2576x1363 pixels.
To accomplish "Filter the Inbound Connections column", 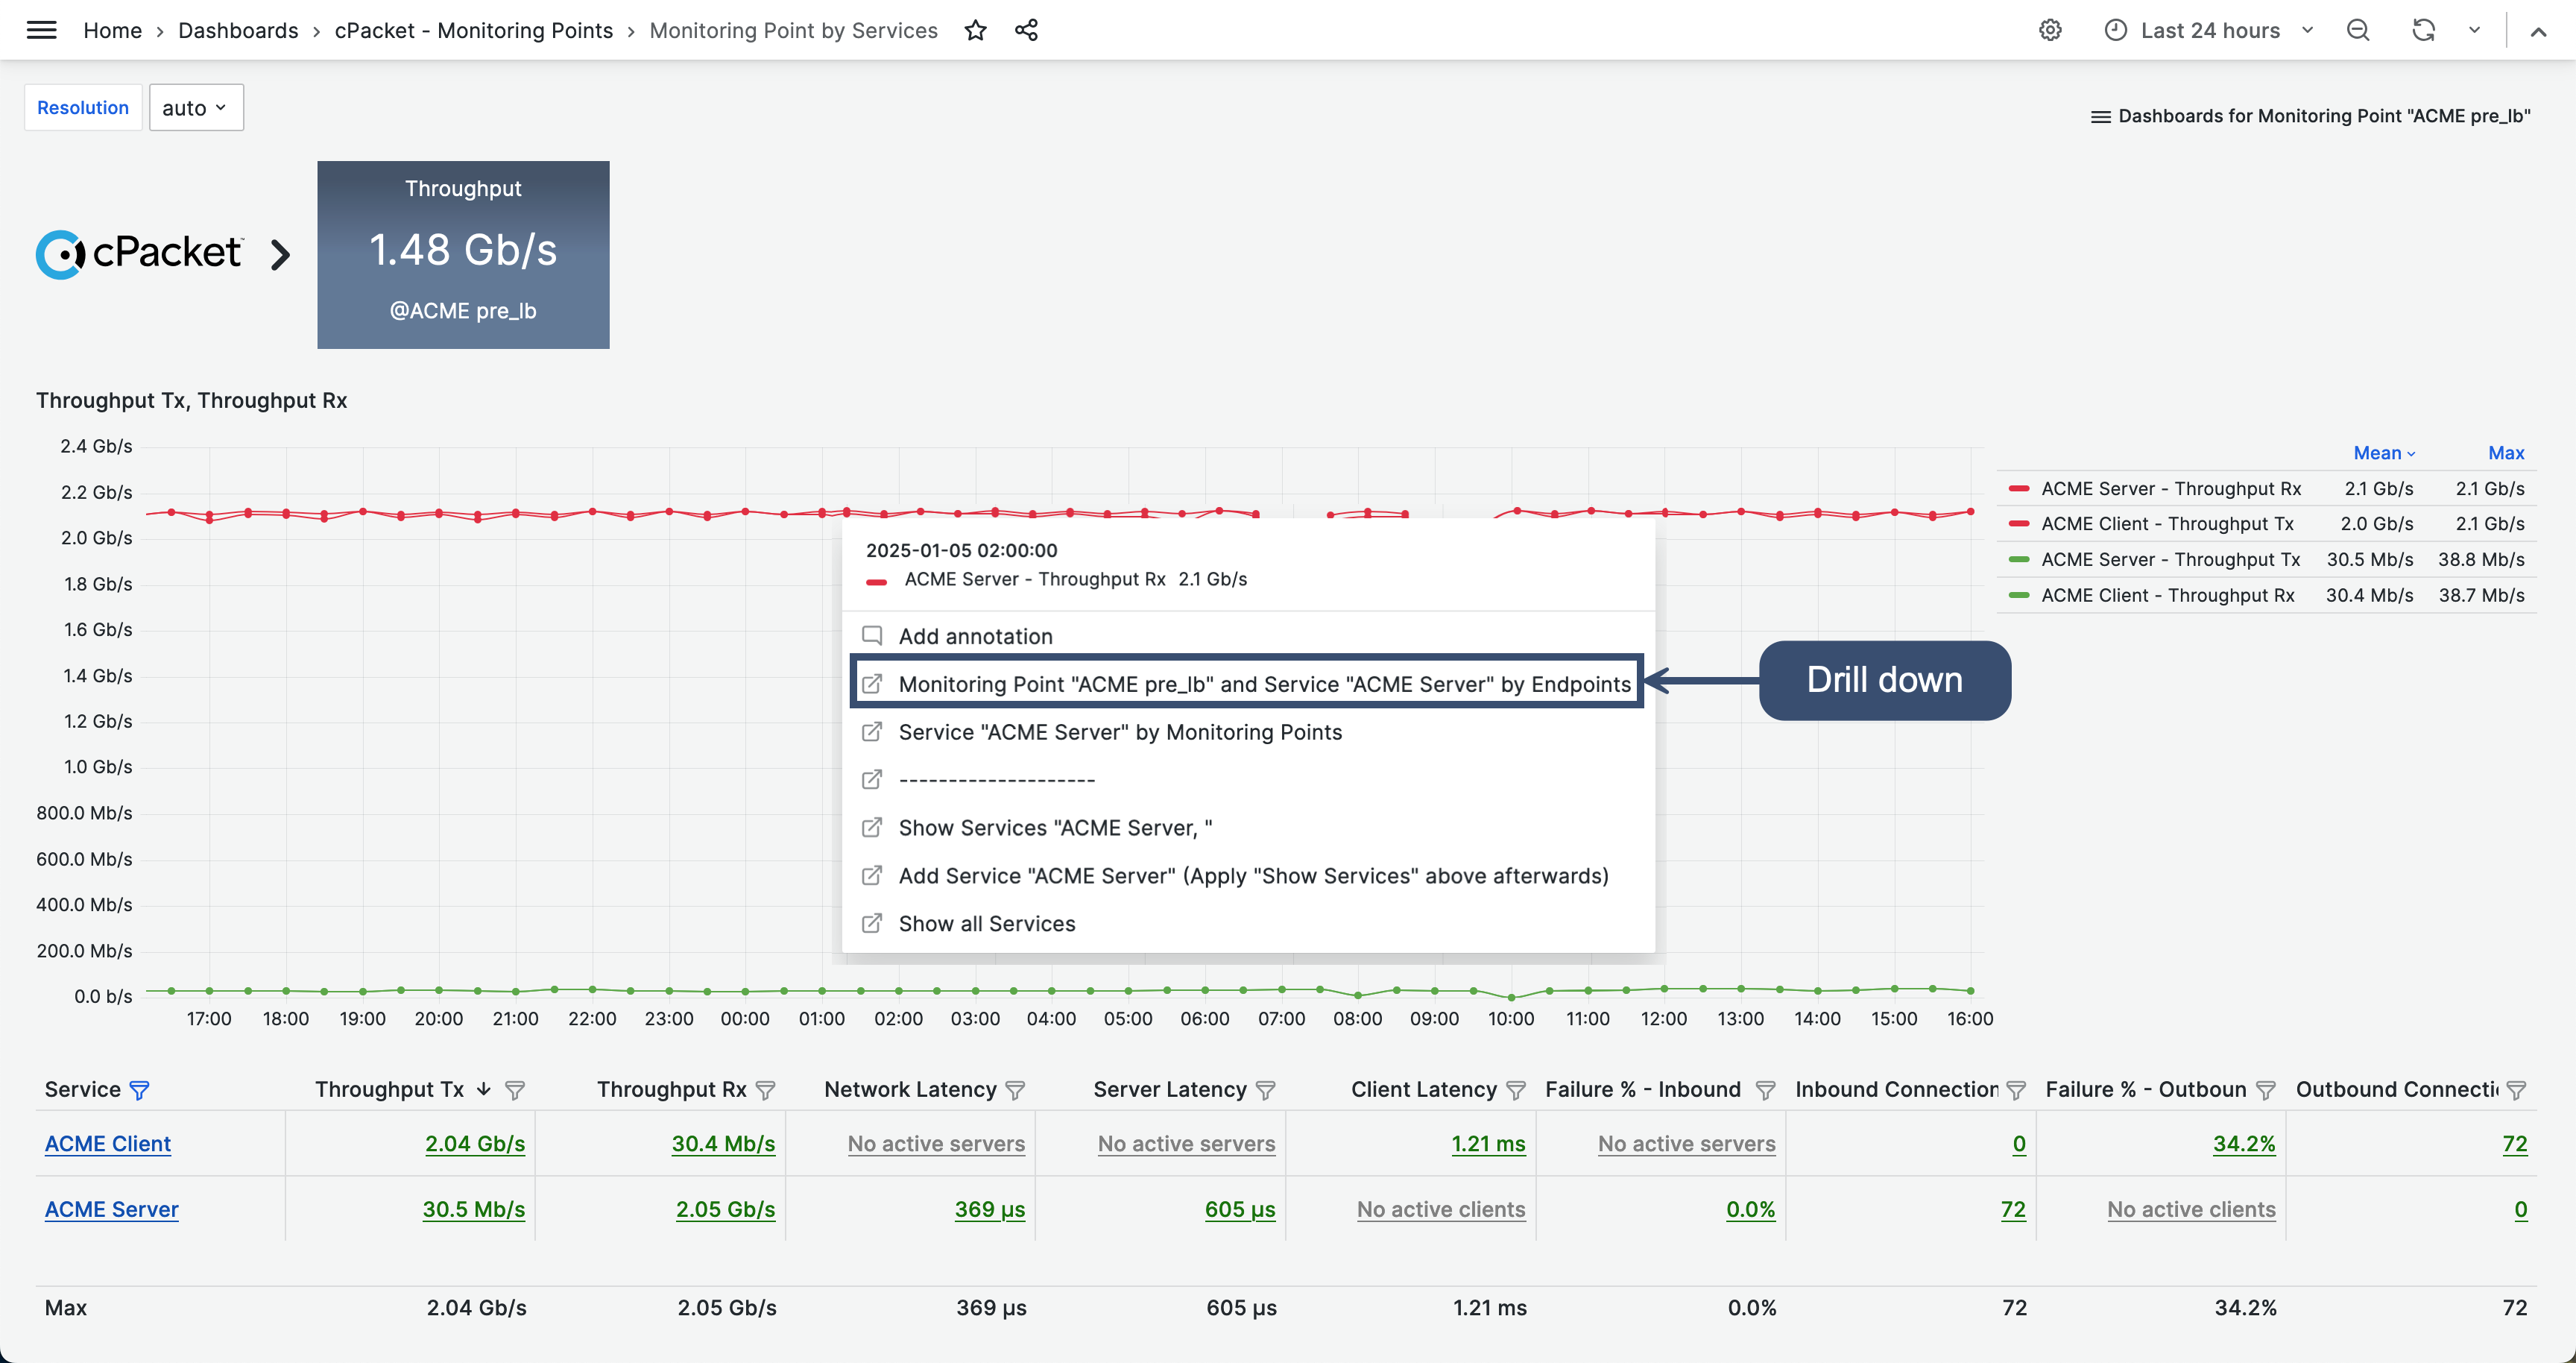I will (2016, 1090).
